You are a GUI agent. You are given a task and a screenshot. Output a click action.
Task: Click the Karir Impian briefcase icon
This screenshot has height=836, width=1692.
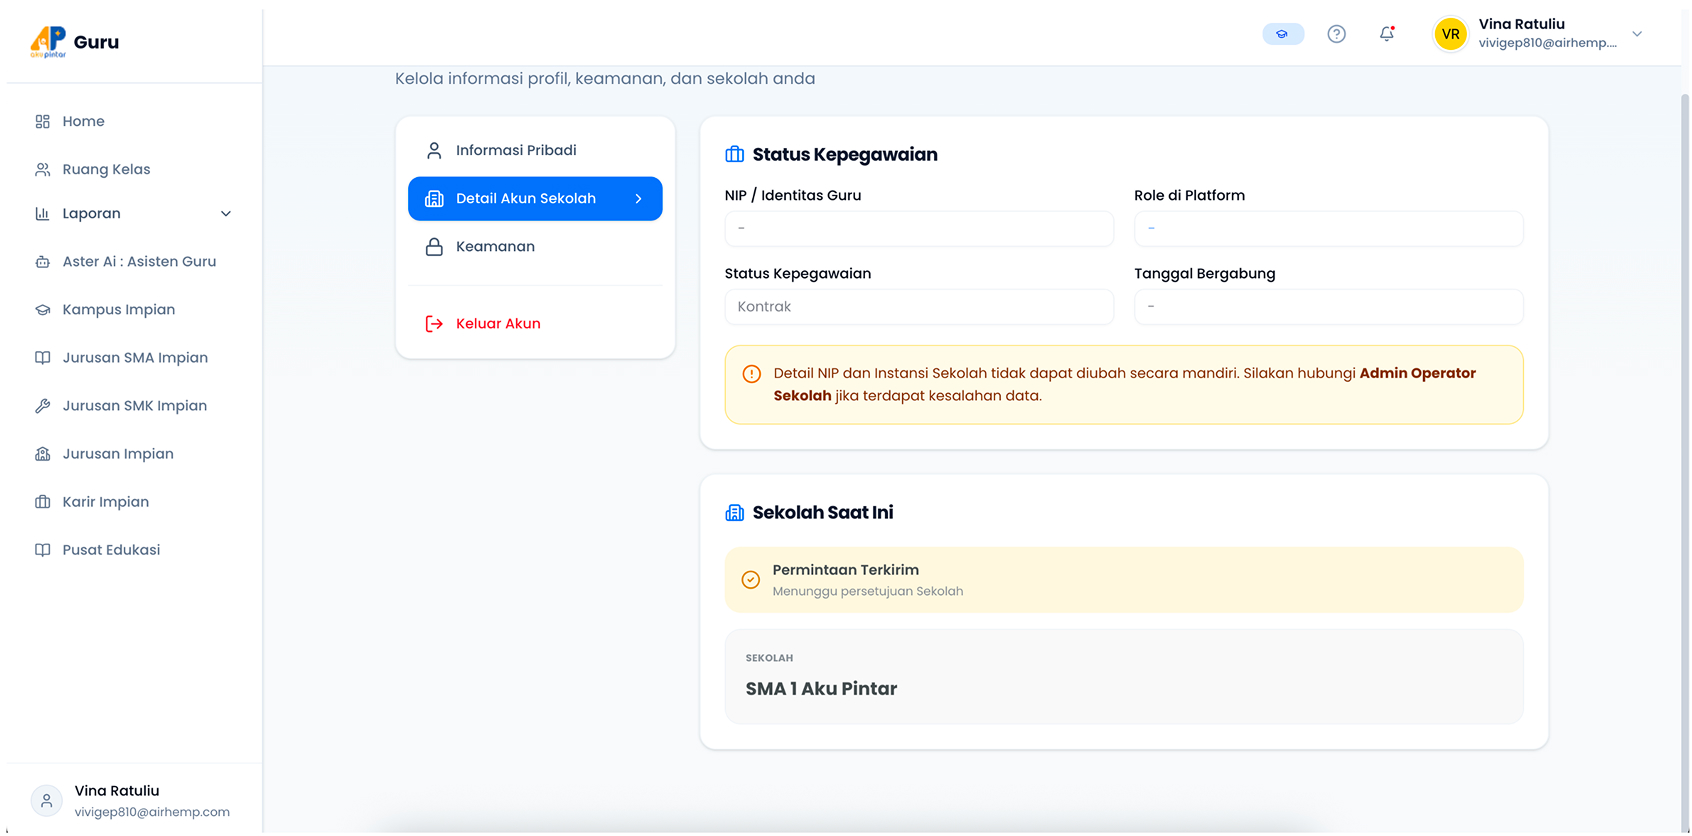click(x=42, y=502)
